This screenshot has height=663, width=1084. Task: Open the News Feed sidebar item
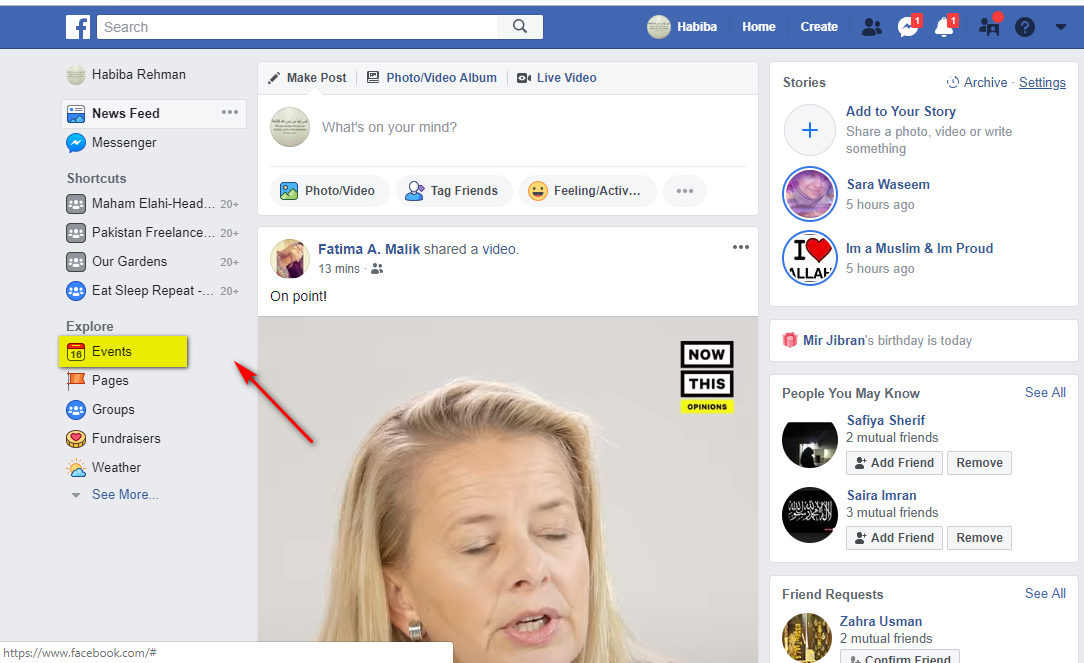(153, 113)
